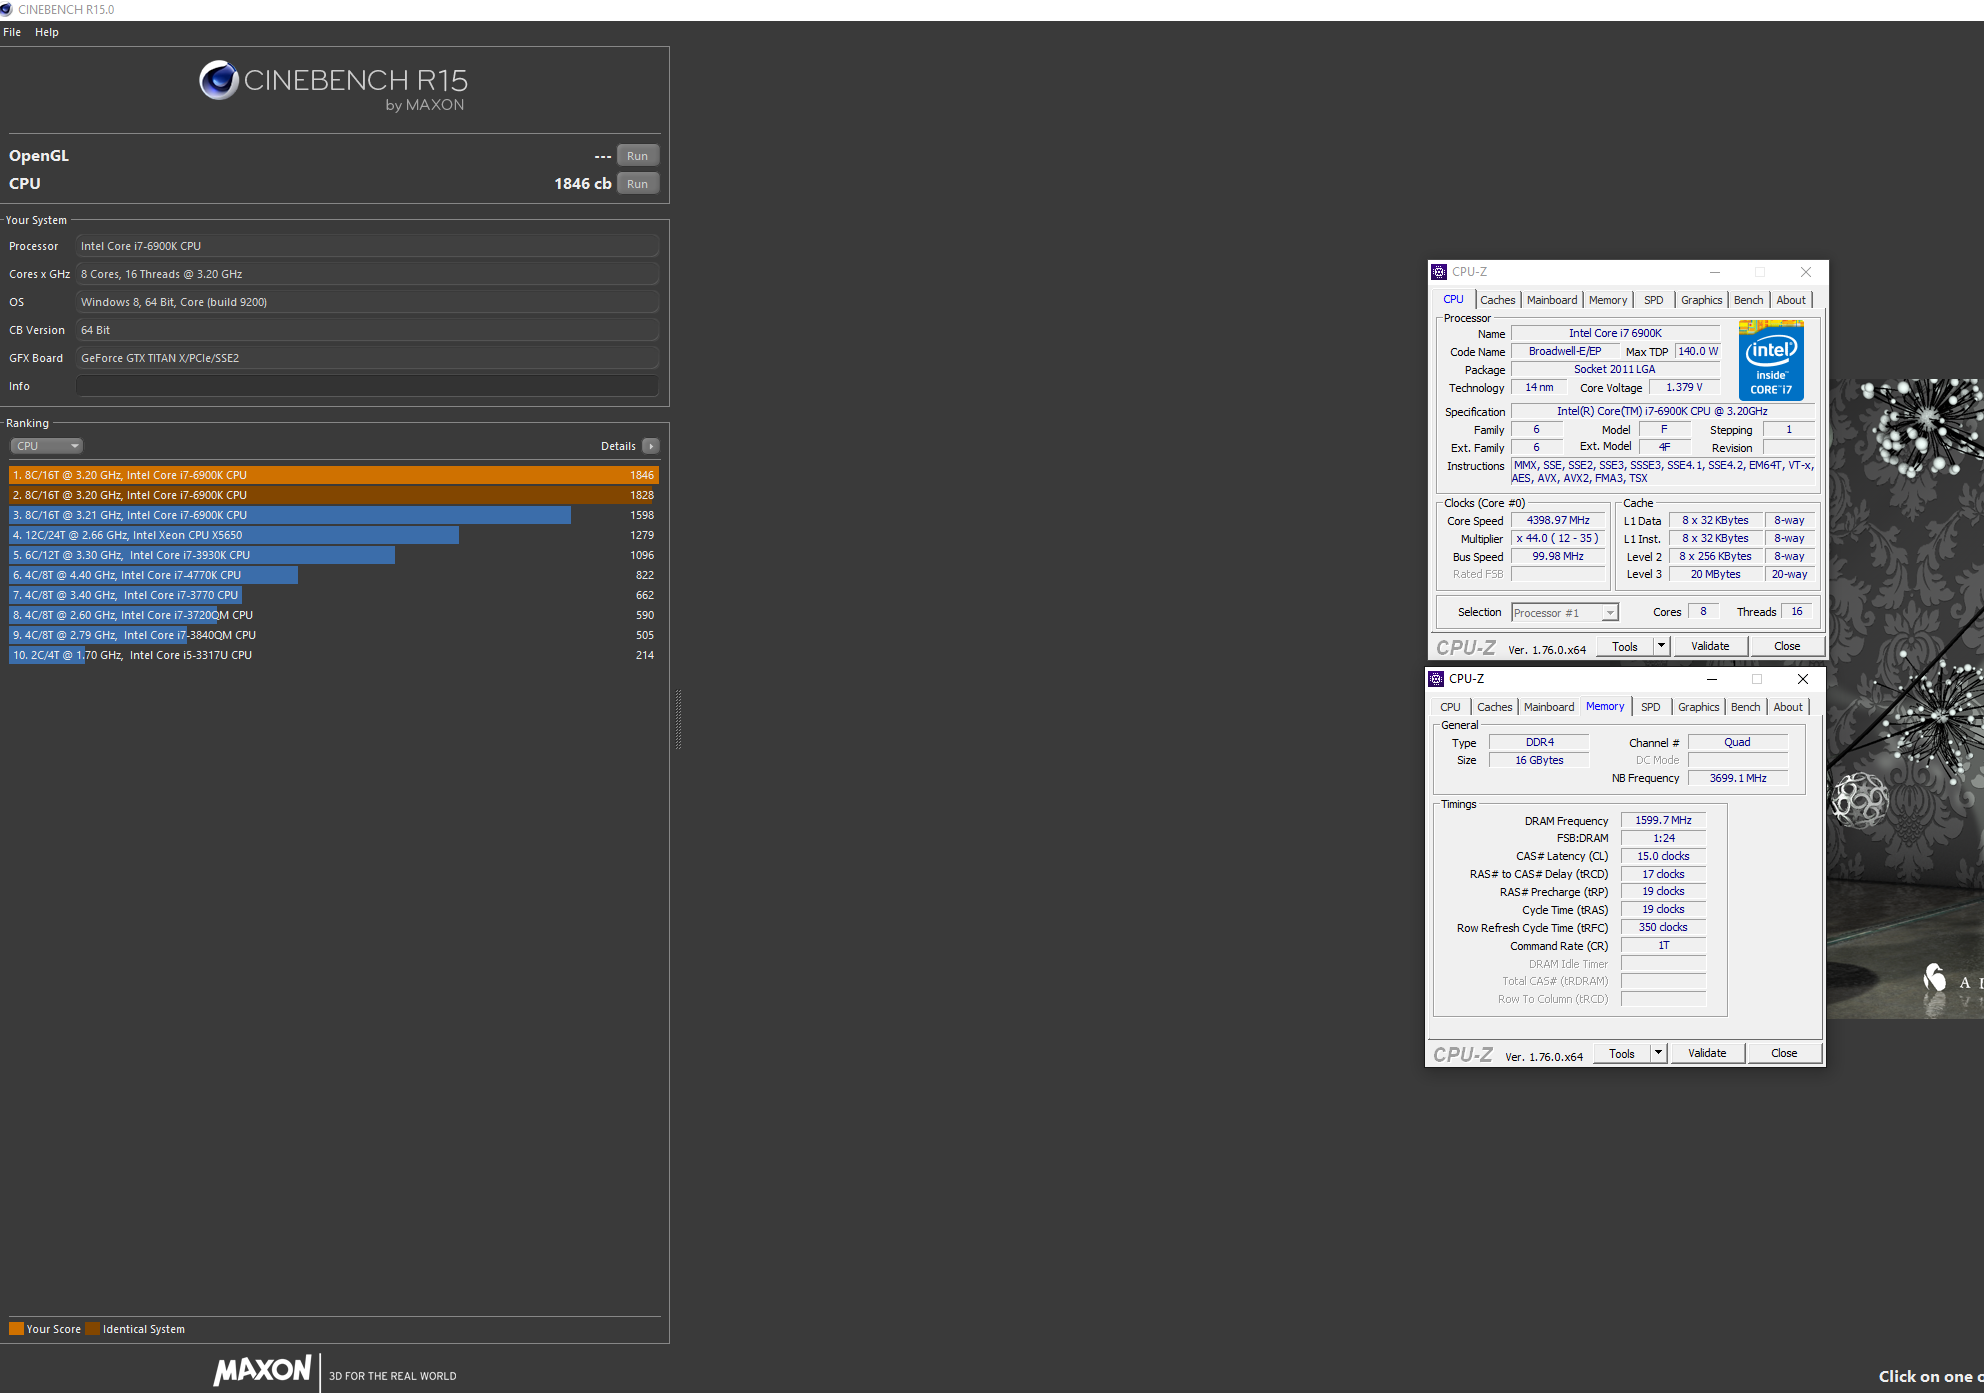Image resolution: width=1984 pixels, height=1393 pixels.
Task: Click the Cinebench title bar app icon
Action: 7,10
